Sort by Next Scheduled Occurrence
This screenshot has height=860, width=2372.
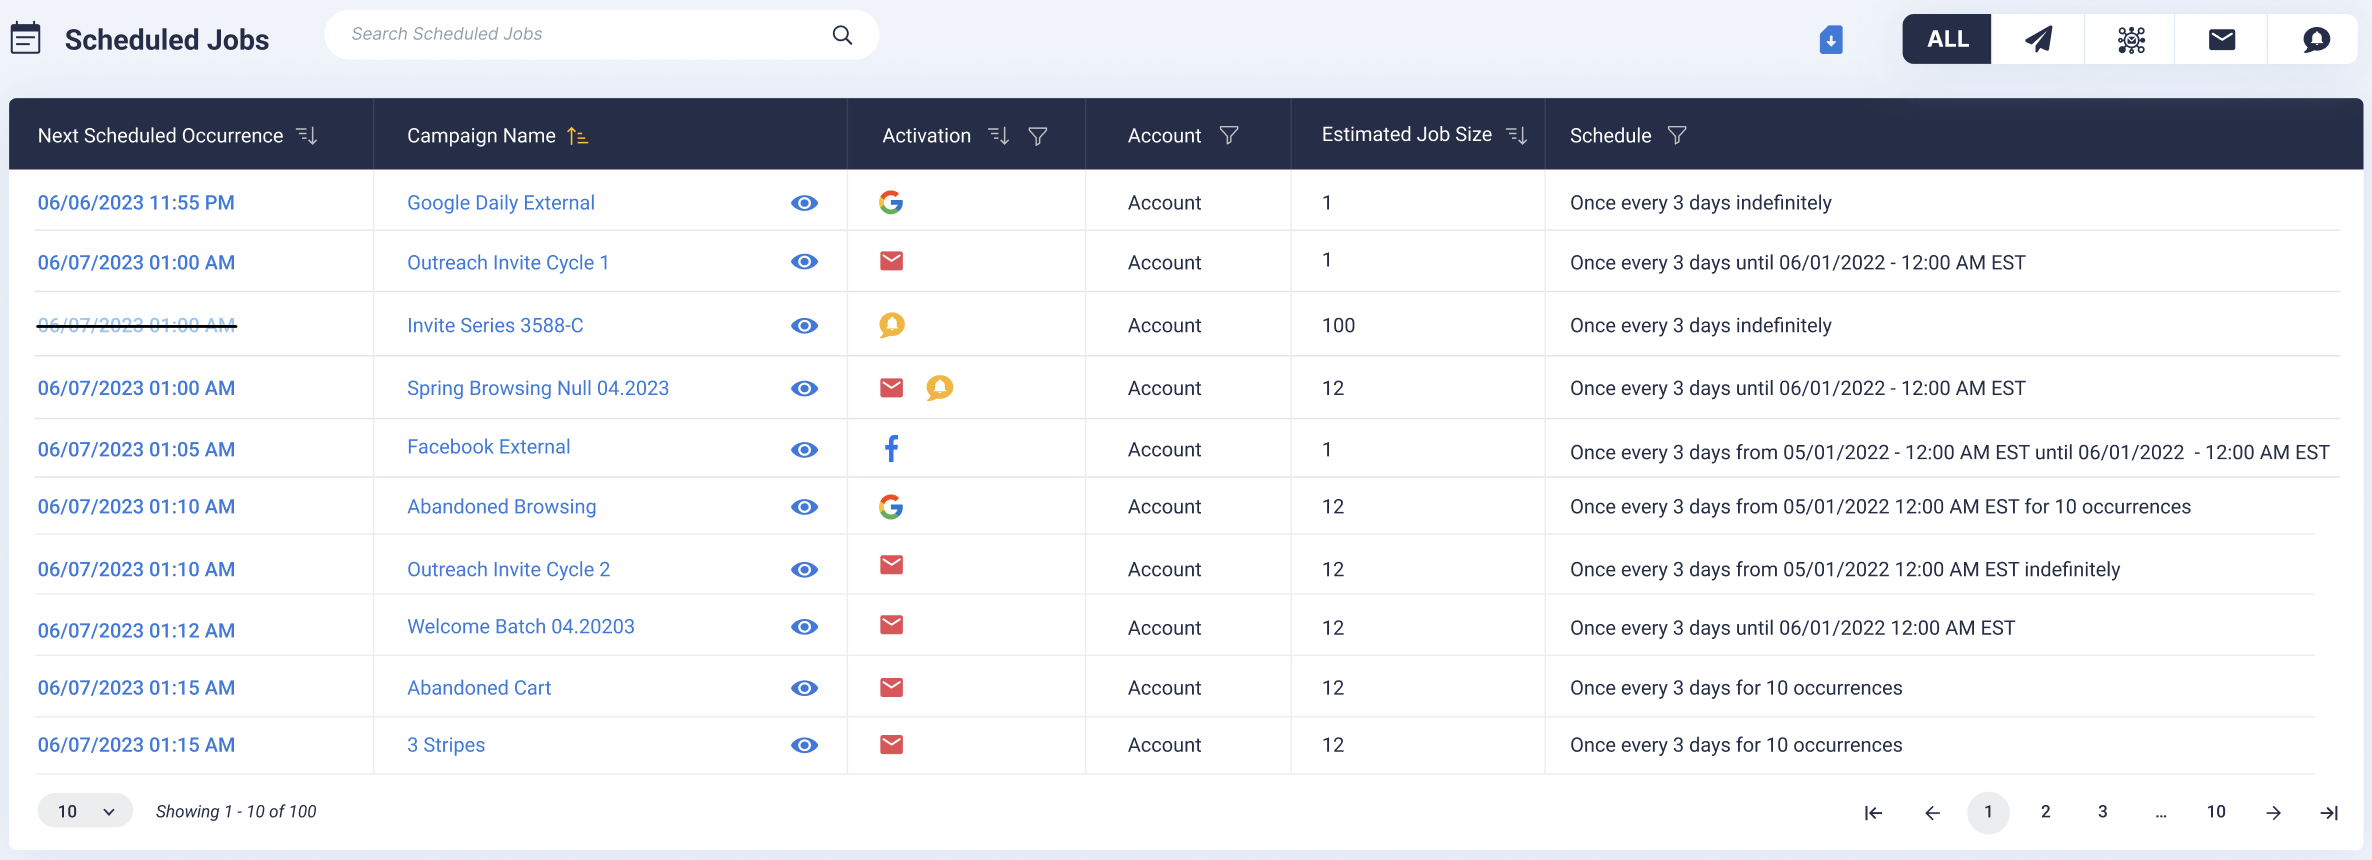[307, 135]
